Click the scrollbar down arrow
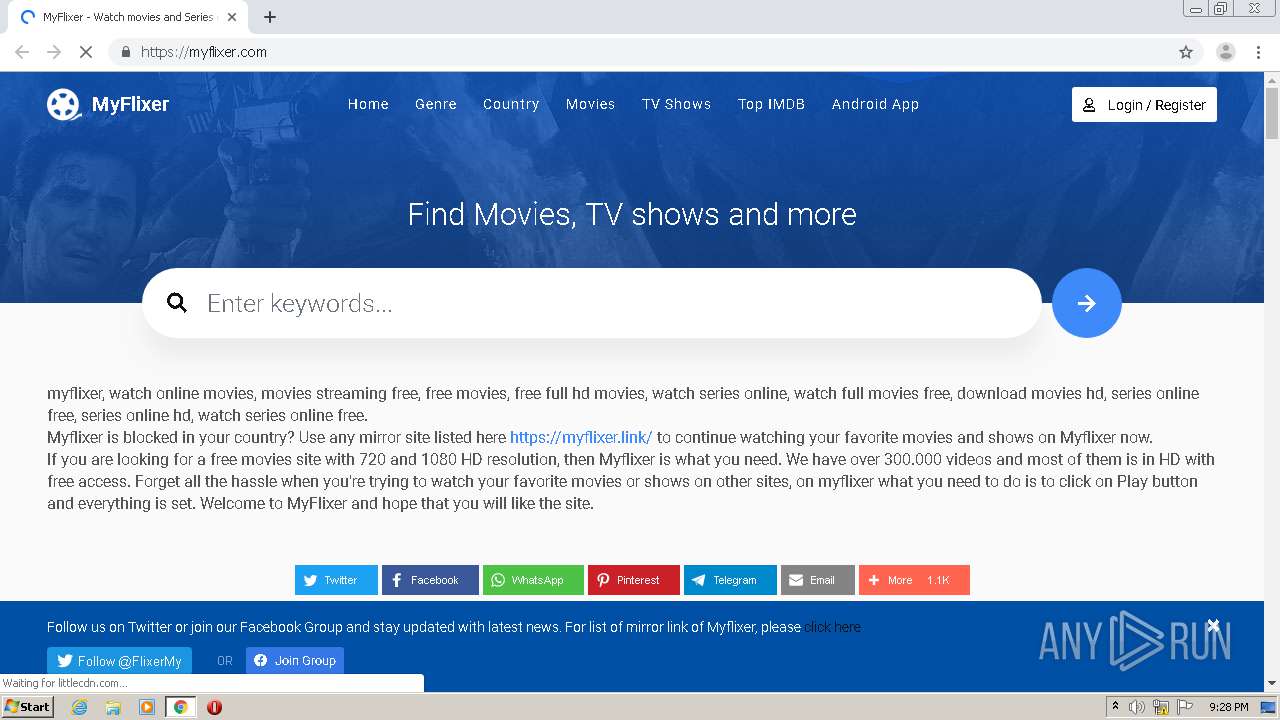The width and height of the screenshot is (1280, 720). pos(1272,684)
